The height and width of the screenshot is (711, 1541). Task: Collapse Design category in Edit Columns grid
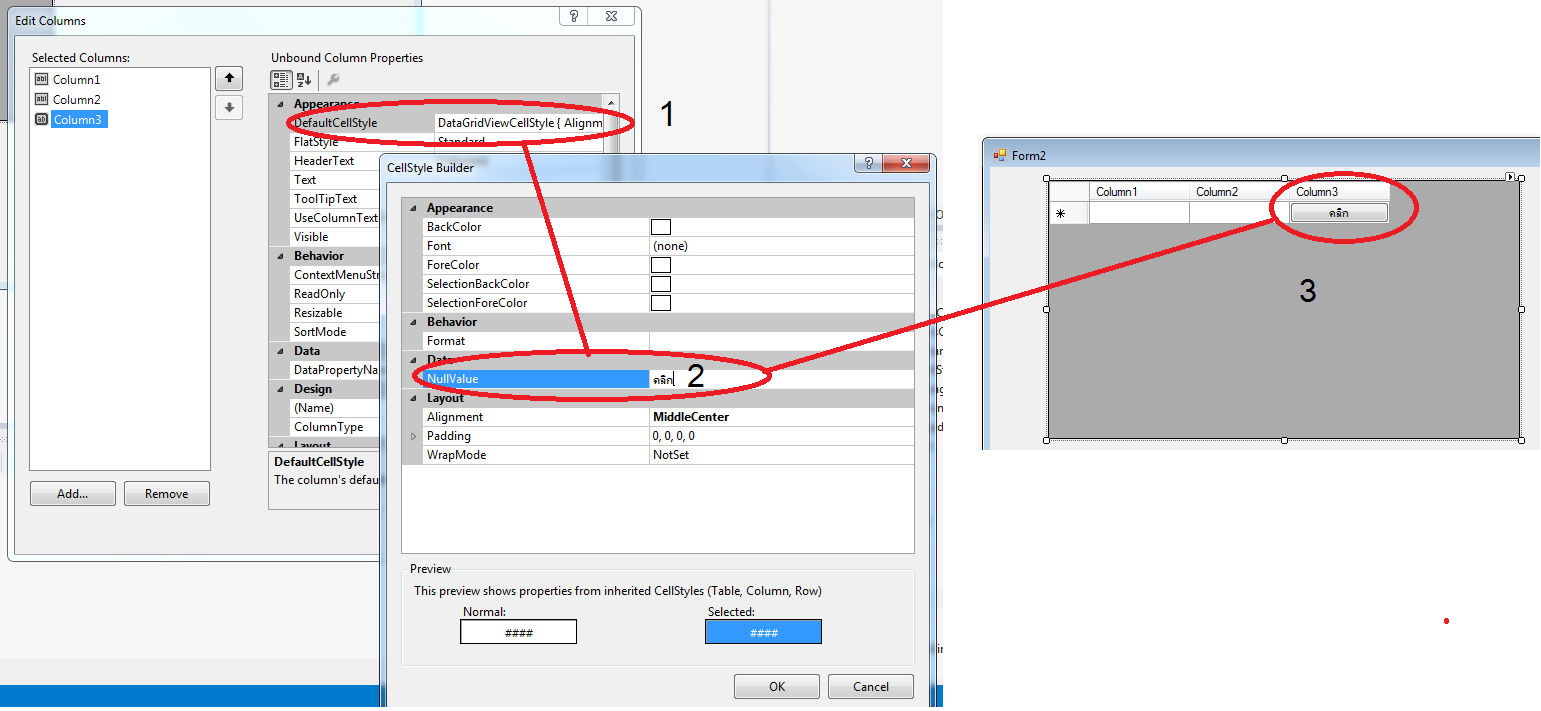pos(280,389)
